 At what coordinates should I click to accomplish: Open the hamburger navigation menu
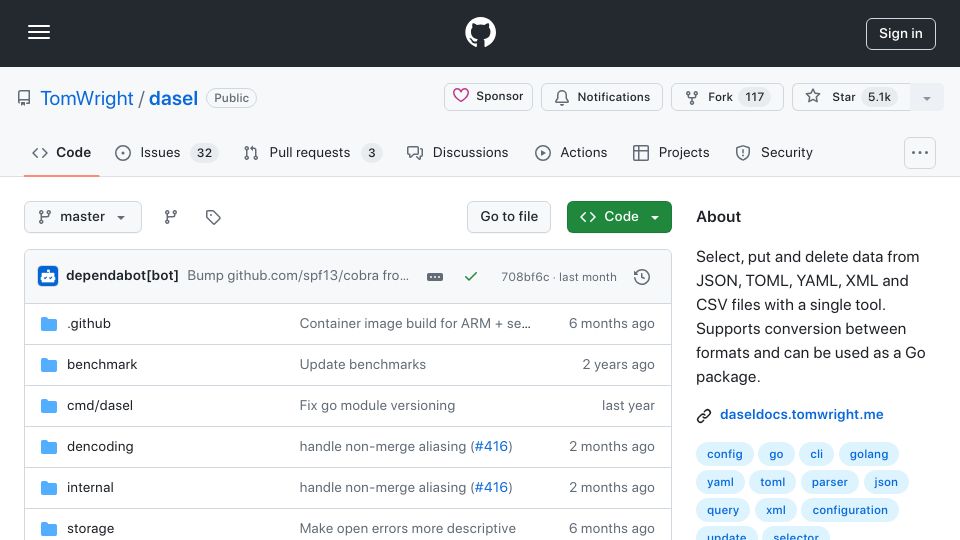pyautogui.click(x=39, y=32)
